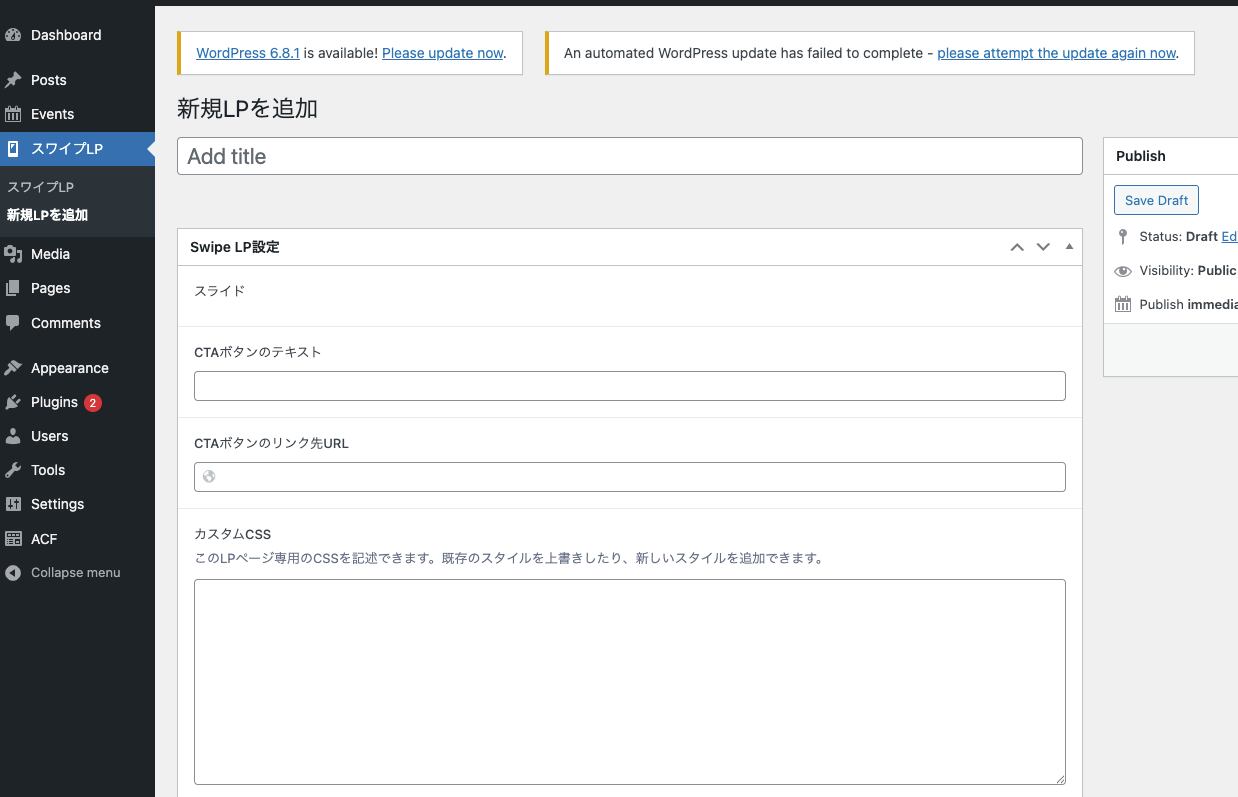The height and width of the screenshot is (797, 1238).
Task: Click the Tools wrench icon
Action: (x=13, y=470)
